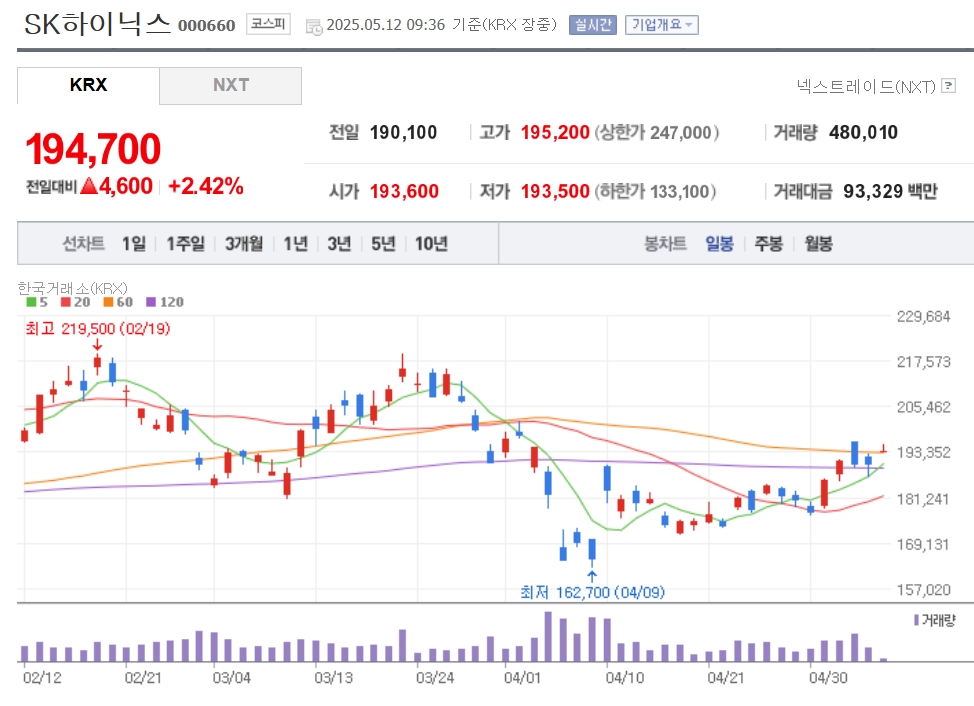Viewport: 974px width, 706px height.
Task: Click the purple 거래량 volume legend marker
Action: point(916,620)
